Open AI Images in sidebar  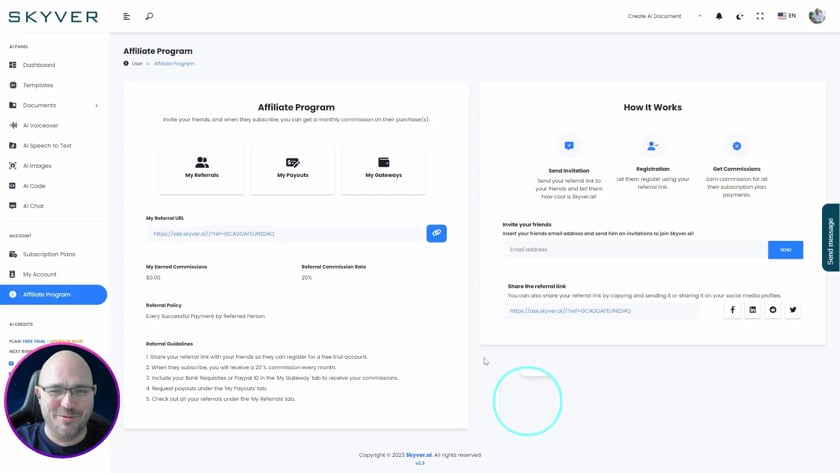37,166
